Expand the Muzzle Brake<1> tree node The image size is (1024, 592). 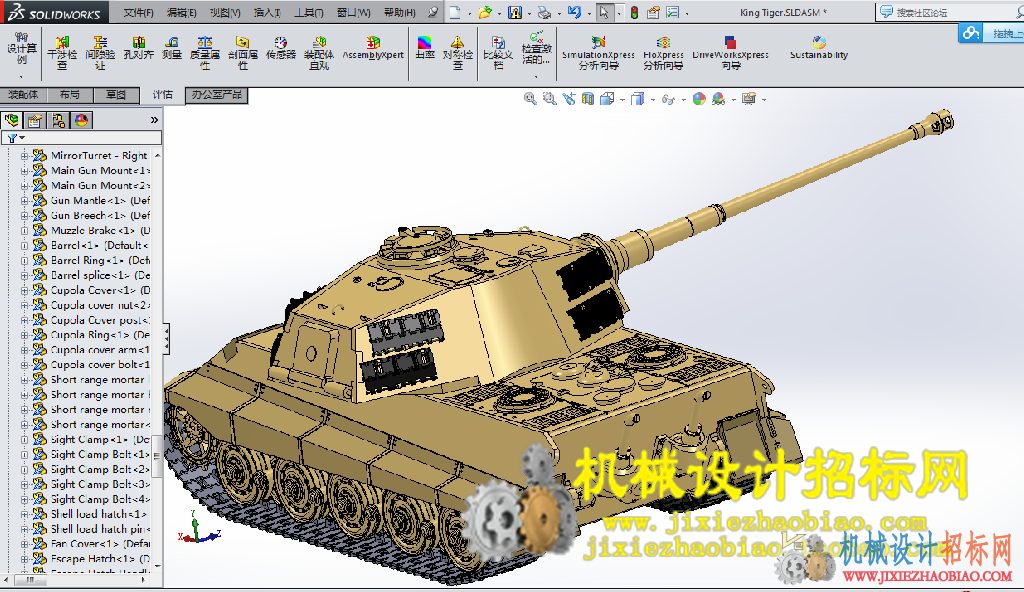(24, 231)
